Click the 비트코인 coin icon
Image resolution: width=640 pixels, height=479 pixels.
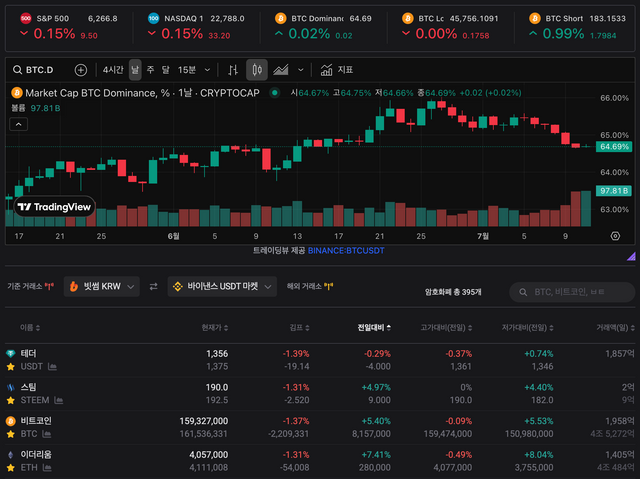tap(11, 421)
